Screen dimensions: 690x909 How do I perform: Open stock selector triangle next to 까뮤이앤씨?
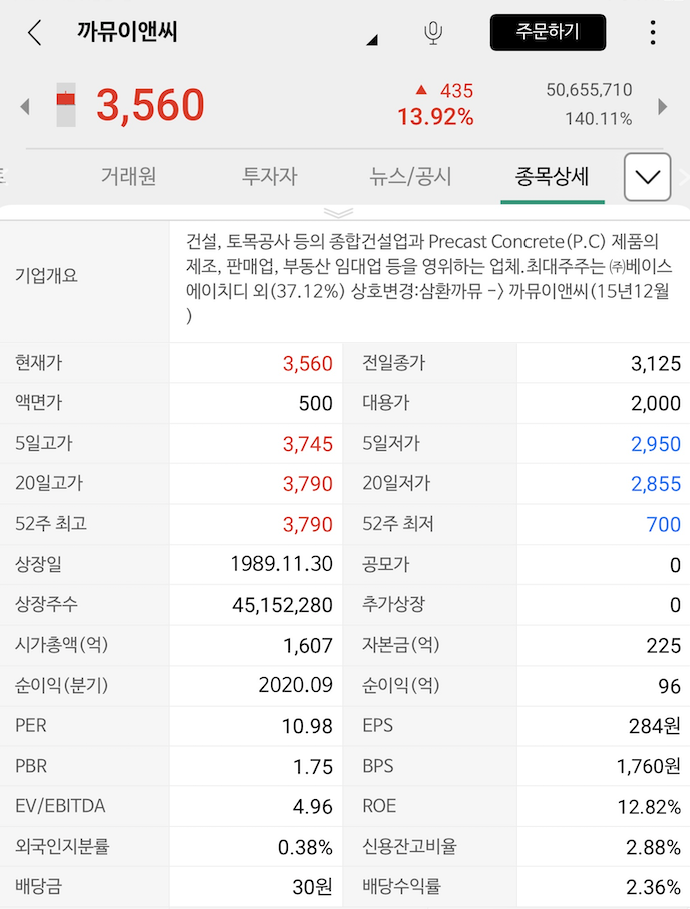pos(372,40)
